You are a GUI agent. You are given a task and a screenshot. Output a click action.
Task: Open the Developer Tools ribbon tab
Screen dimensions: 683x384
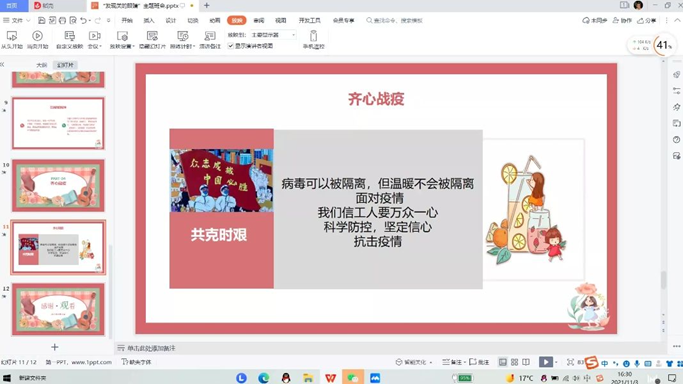click(x=310, y=20)
